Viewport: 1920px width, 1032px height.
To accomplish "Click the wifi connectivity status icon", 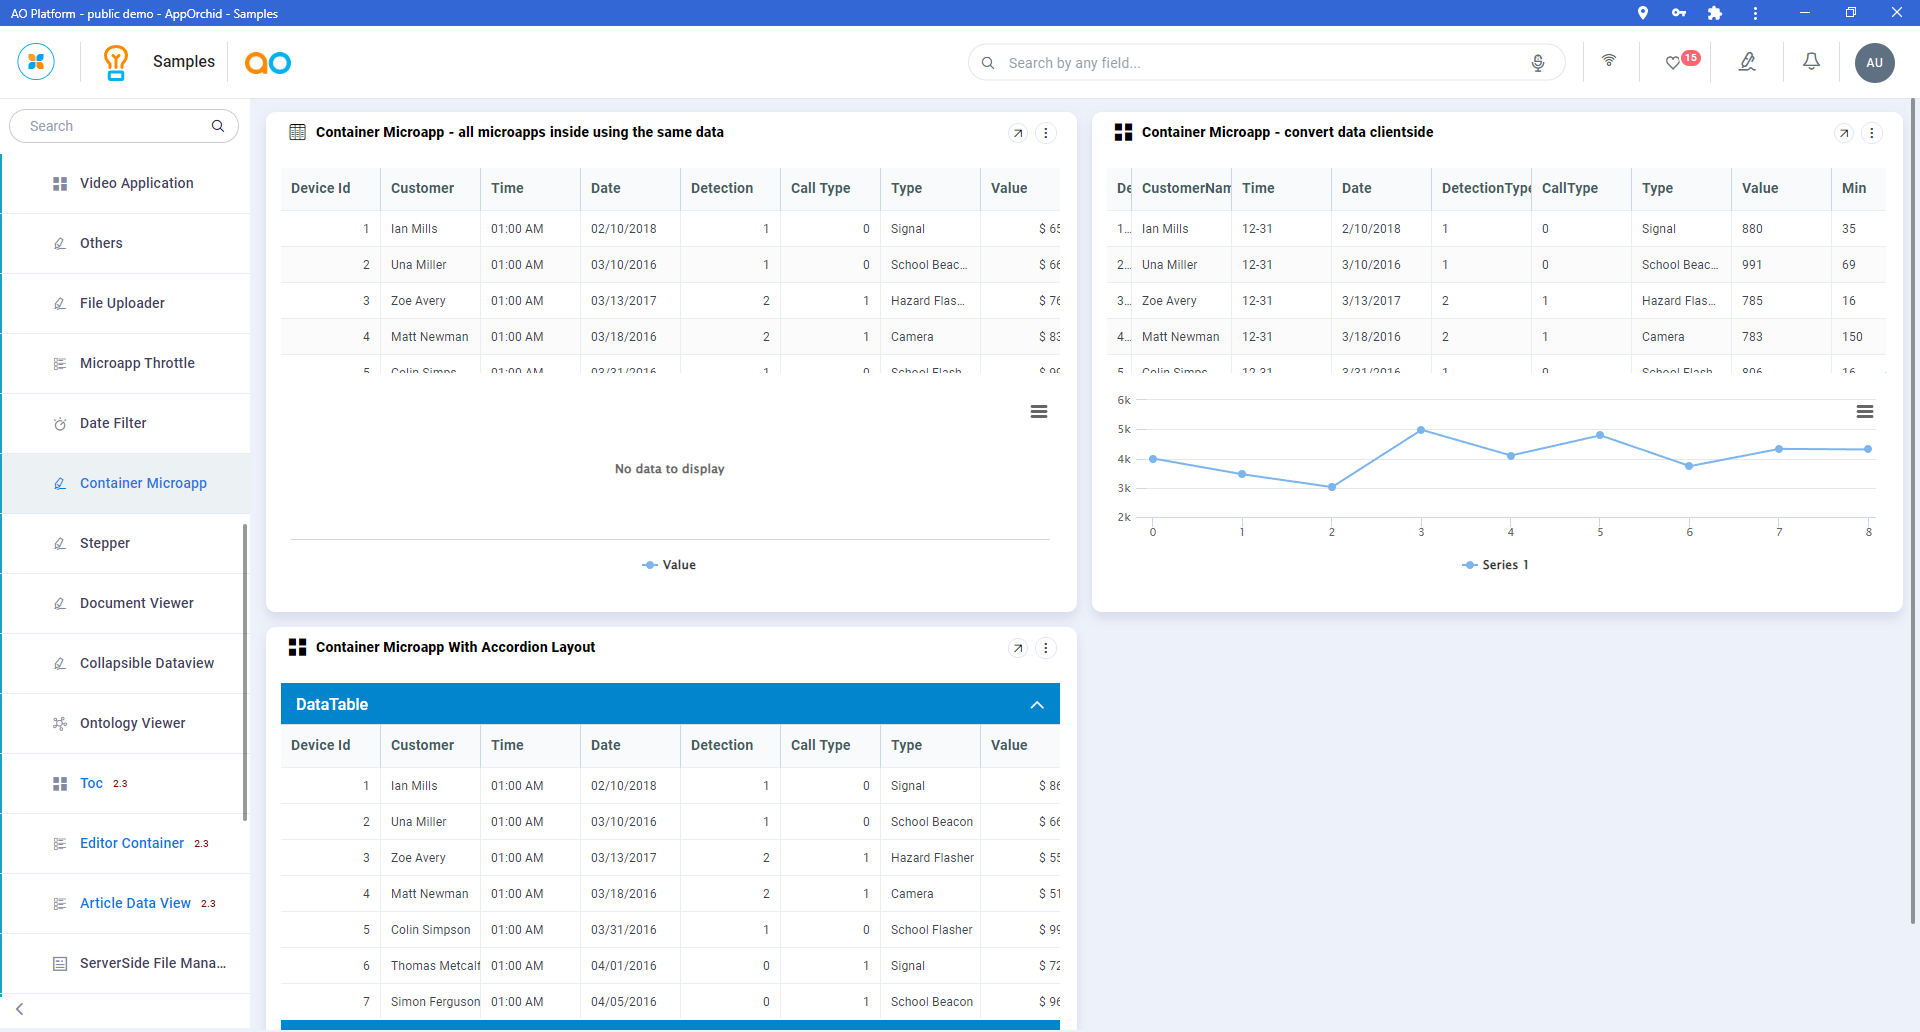I will tap(1609, 61).
